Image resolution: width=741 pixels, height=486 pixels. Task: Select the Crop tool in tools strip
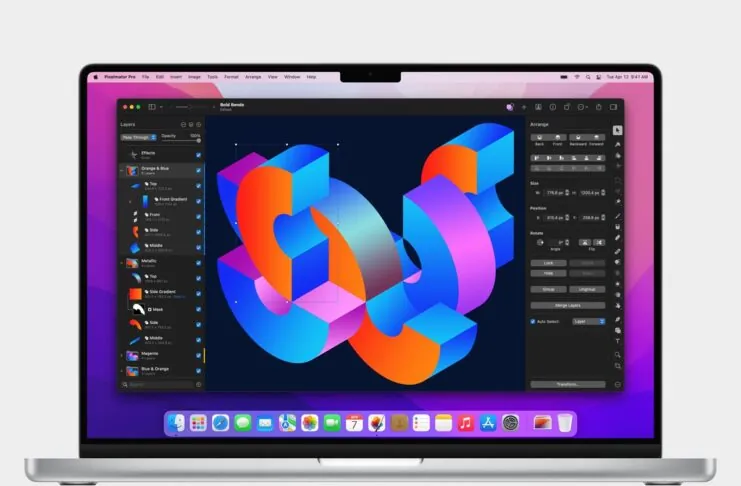[x=617, y=366]
